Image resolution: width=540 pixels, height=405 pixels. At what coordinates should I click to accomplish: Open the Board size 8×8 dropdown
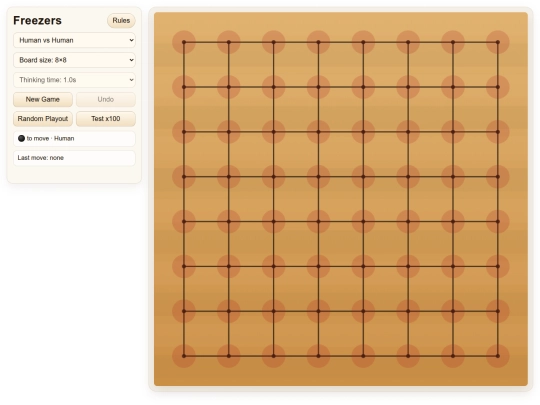pos(74,60)
